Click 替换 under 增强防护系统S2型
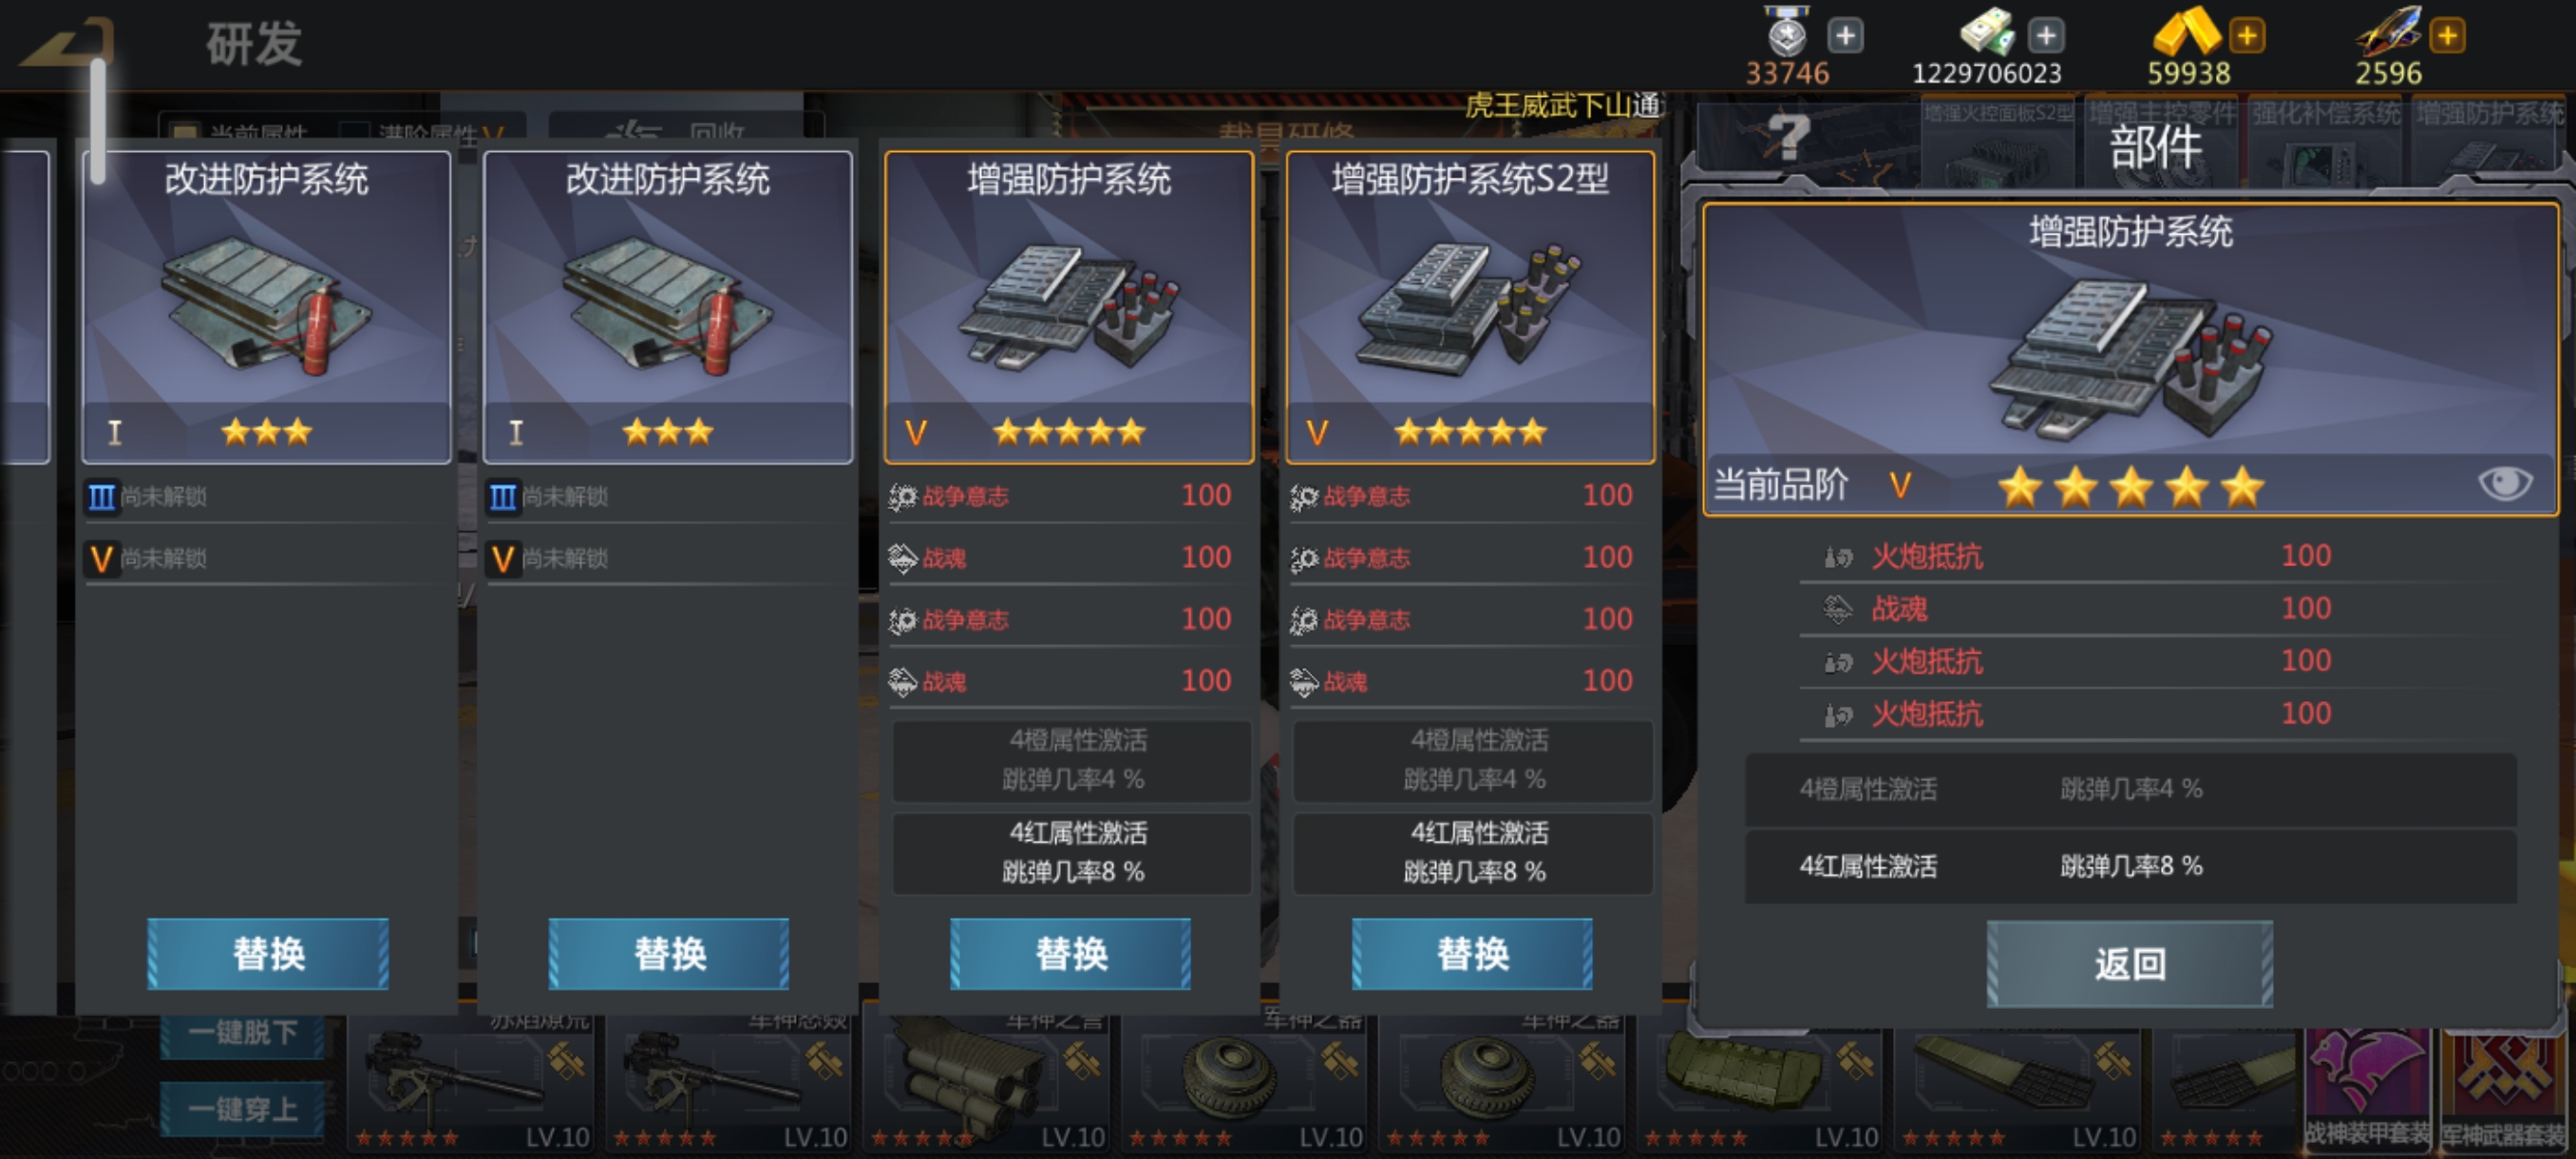The width and height of the screenshot is (2576, 1159). [1472, 954]
